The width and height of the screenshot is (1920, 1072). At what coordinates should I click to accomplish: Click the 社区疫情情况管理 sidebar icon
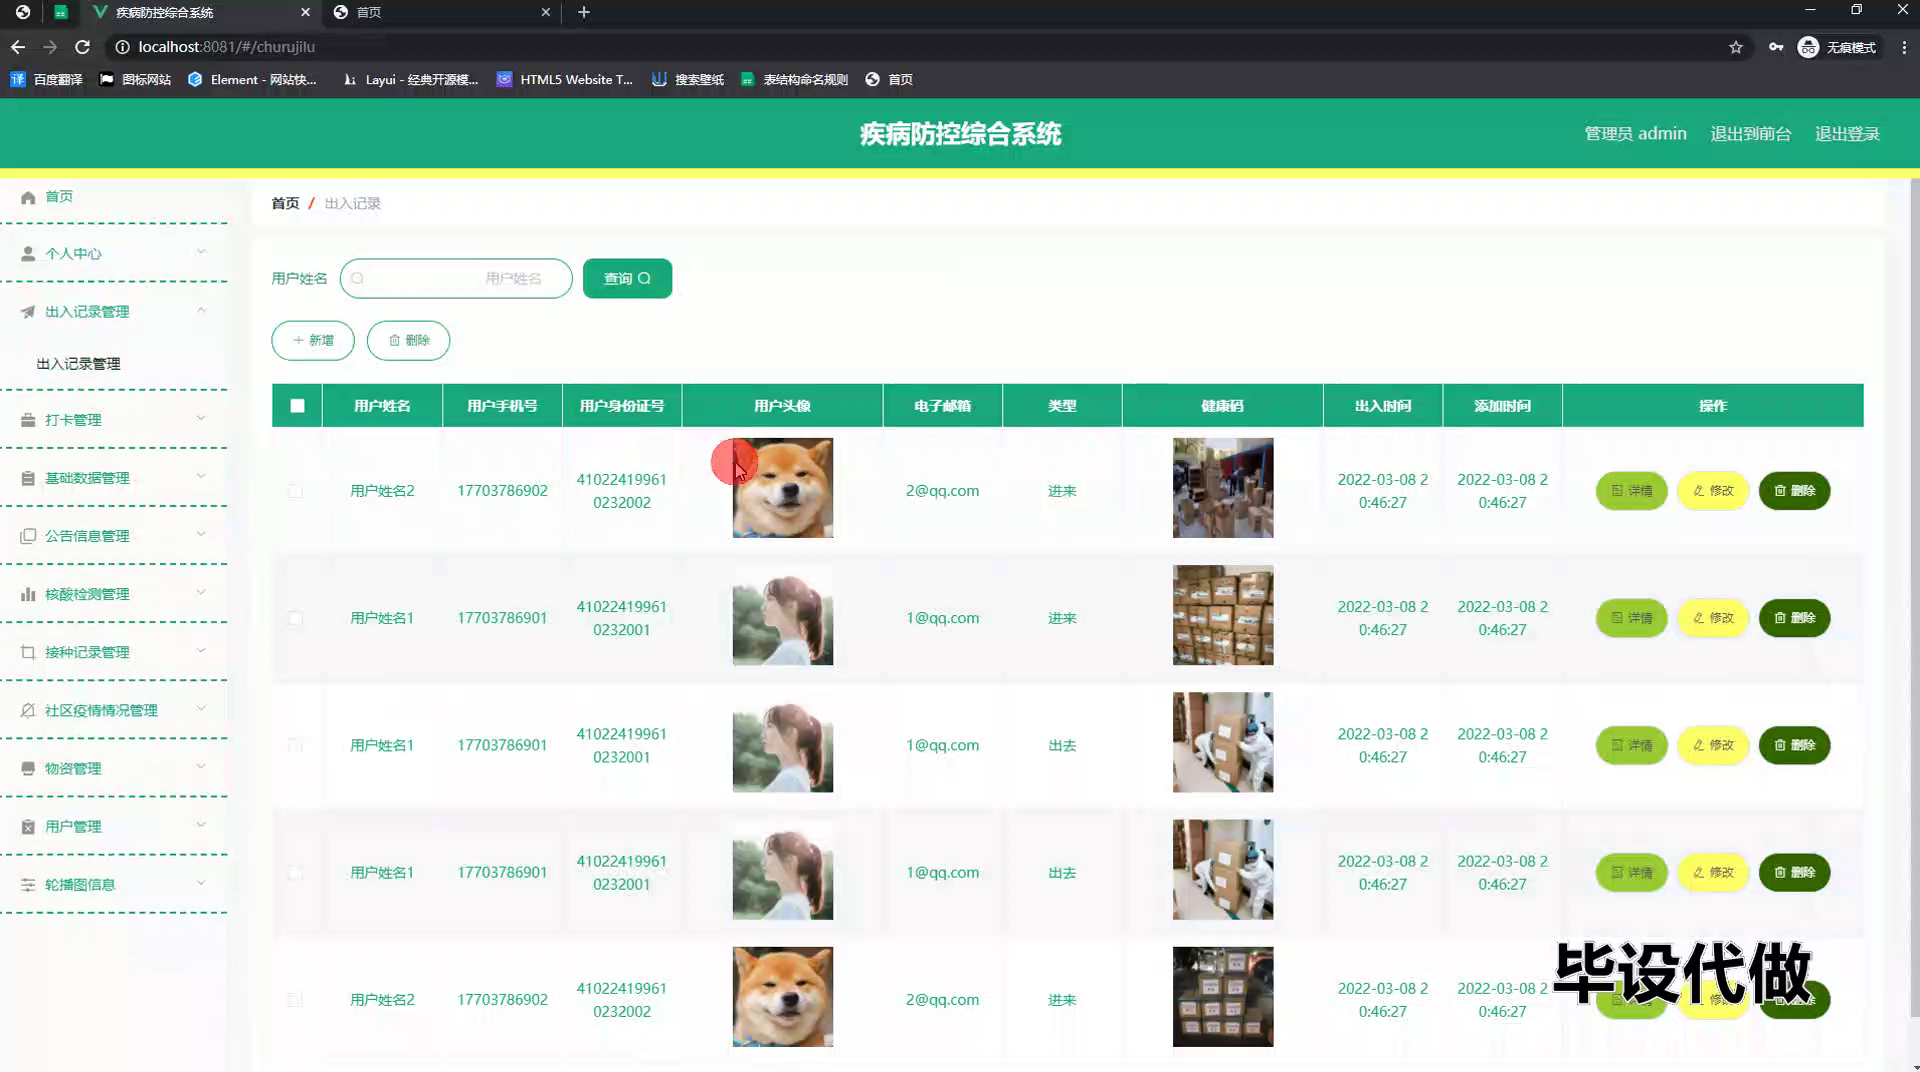pyautogui.click(x=28, y=710)
